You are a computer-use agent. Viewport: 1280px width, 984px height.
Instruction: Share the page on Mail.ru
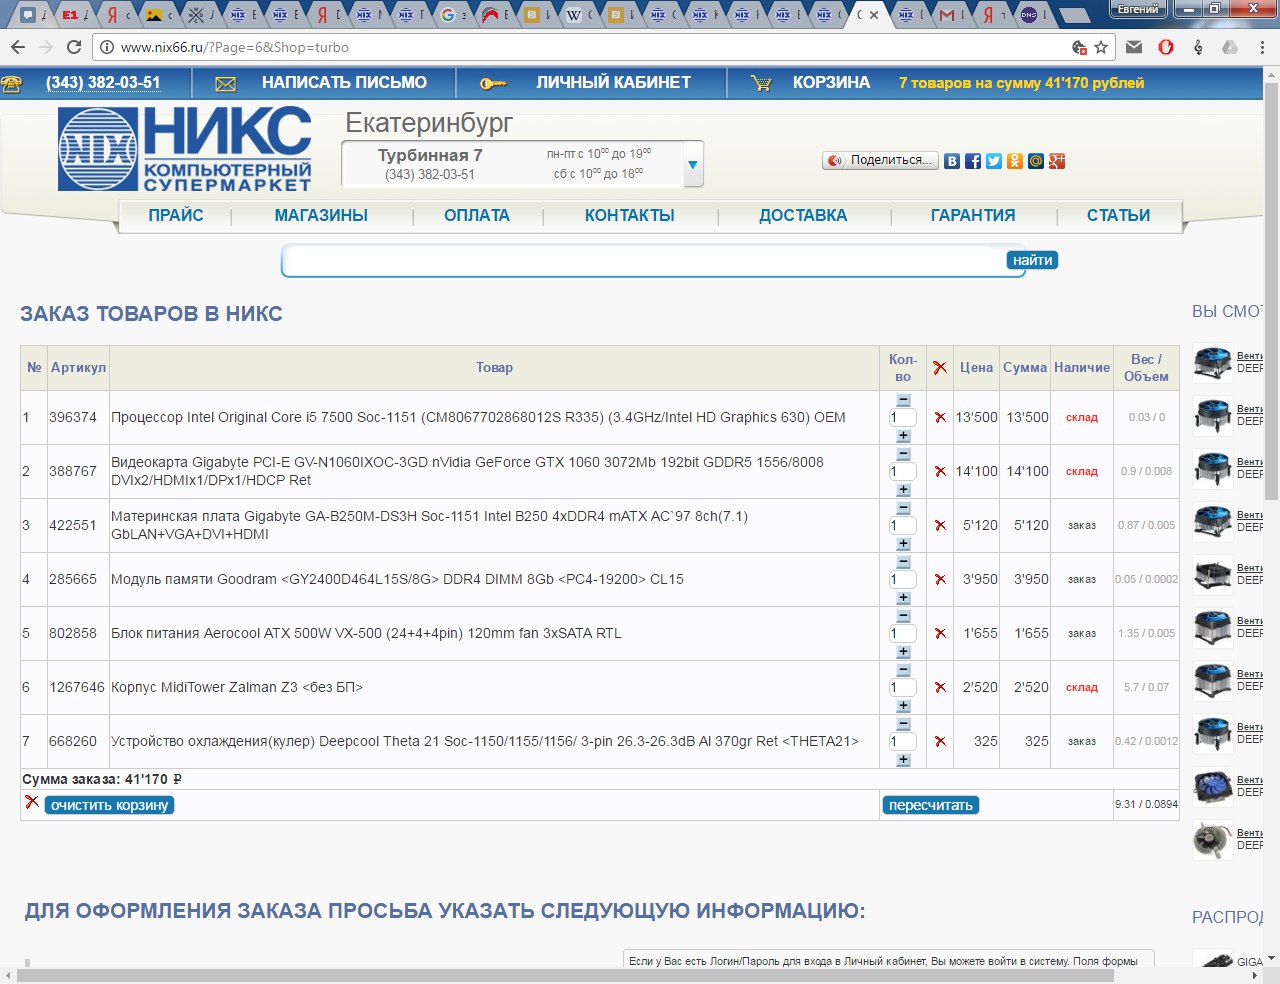pos(1036,161)
